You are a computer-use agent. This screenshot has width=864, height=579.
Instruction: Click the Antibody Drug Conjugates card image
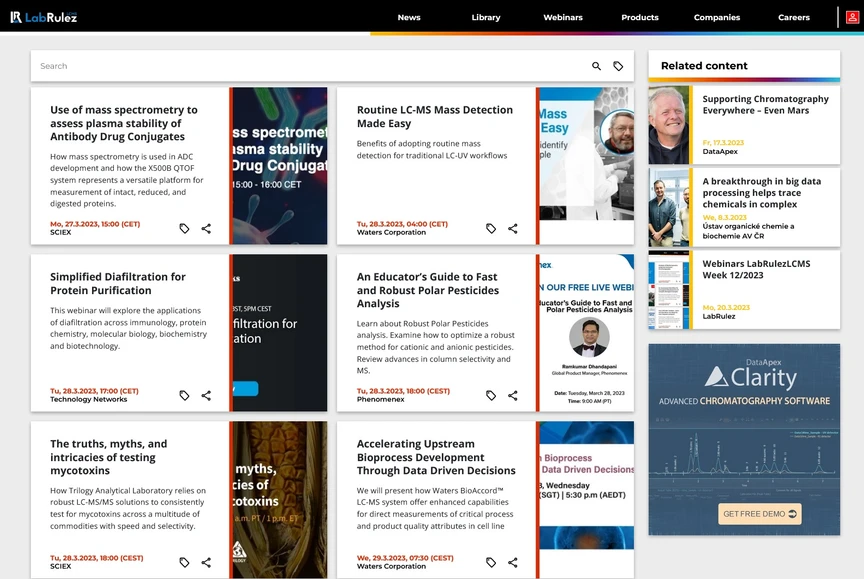[280, 166]
